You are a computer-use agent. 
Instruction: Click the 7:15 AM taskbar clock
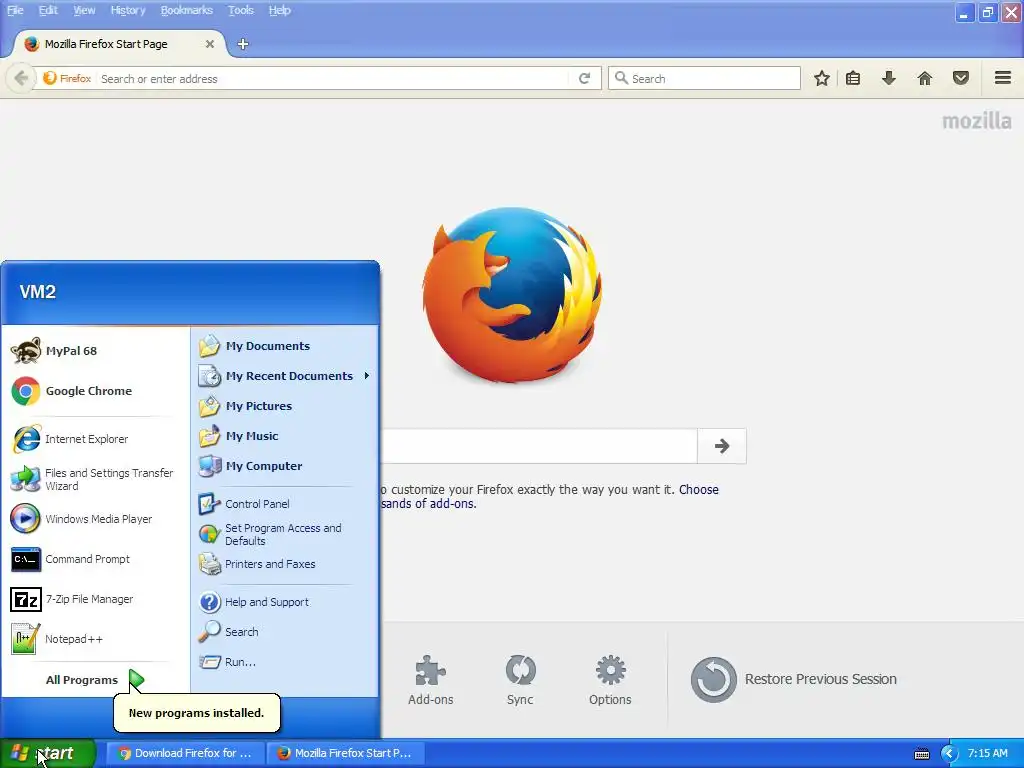[x=987, y=753]
